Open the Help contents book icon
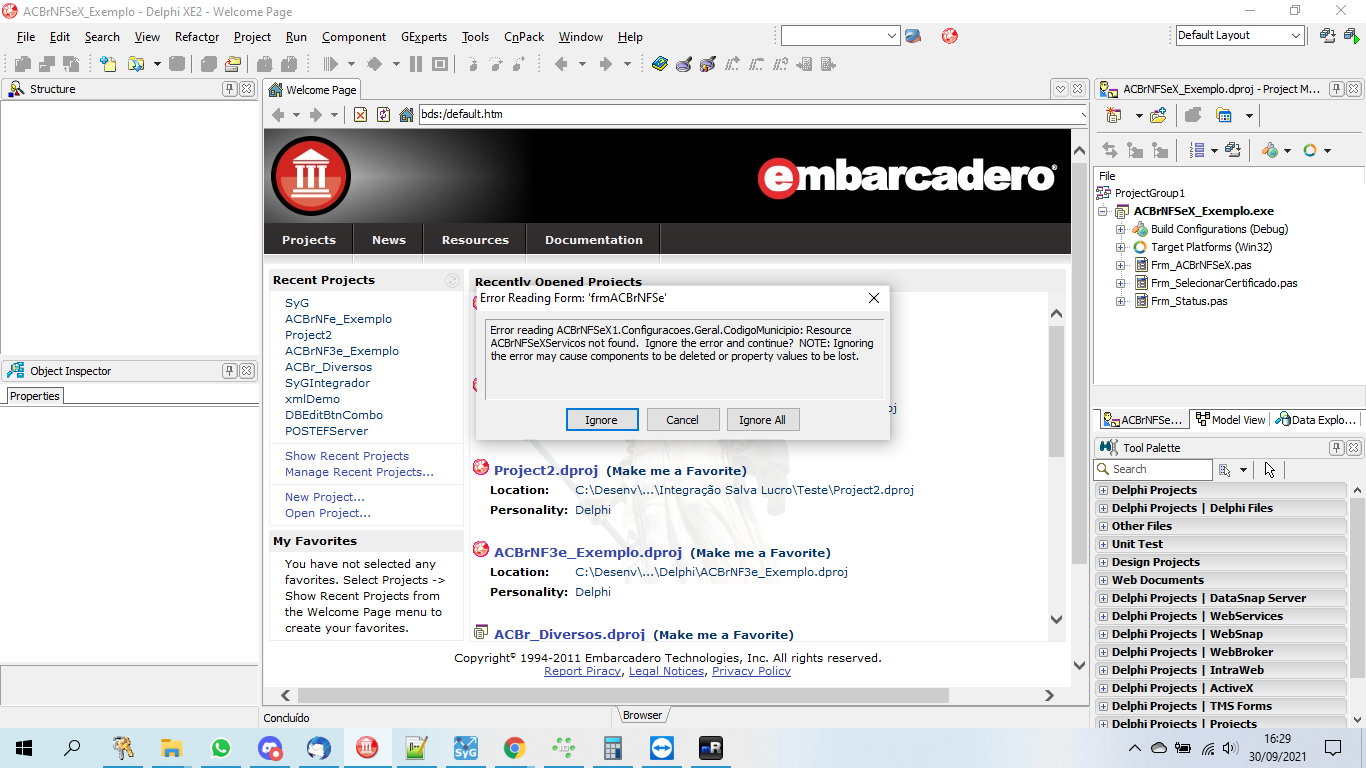Image resolution: width=1366 pixels, height=768 pixels. (x=660, y=64)
